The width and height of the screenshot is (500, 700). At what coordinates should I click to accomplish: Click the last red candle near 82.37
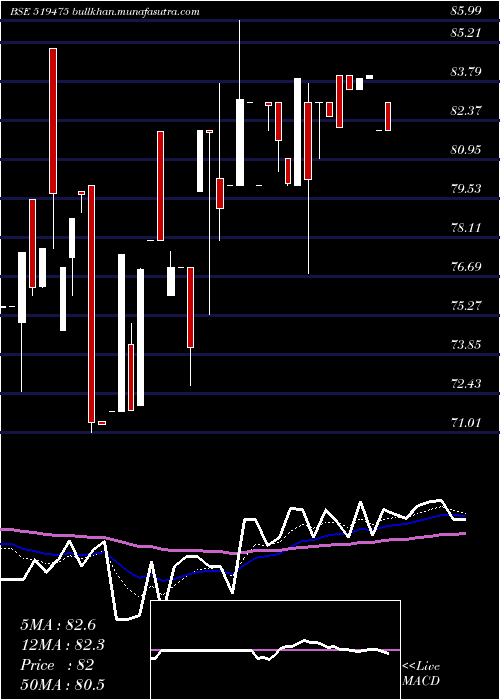[388, 117]
